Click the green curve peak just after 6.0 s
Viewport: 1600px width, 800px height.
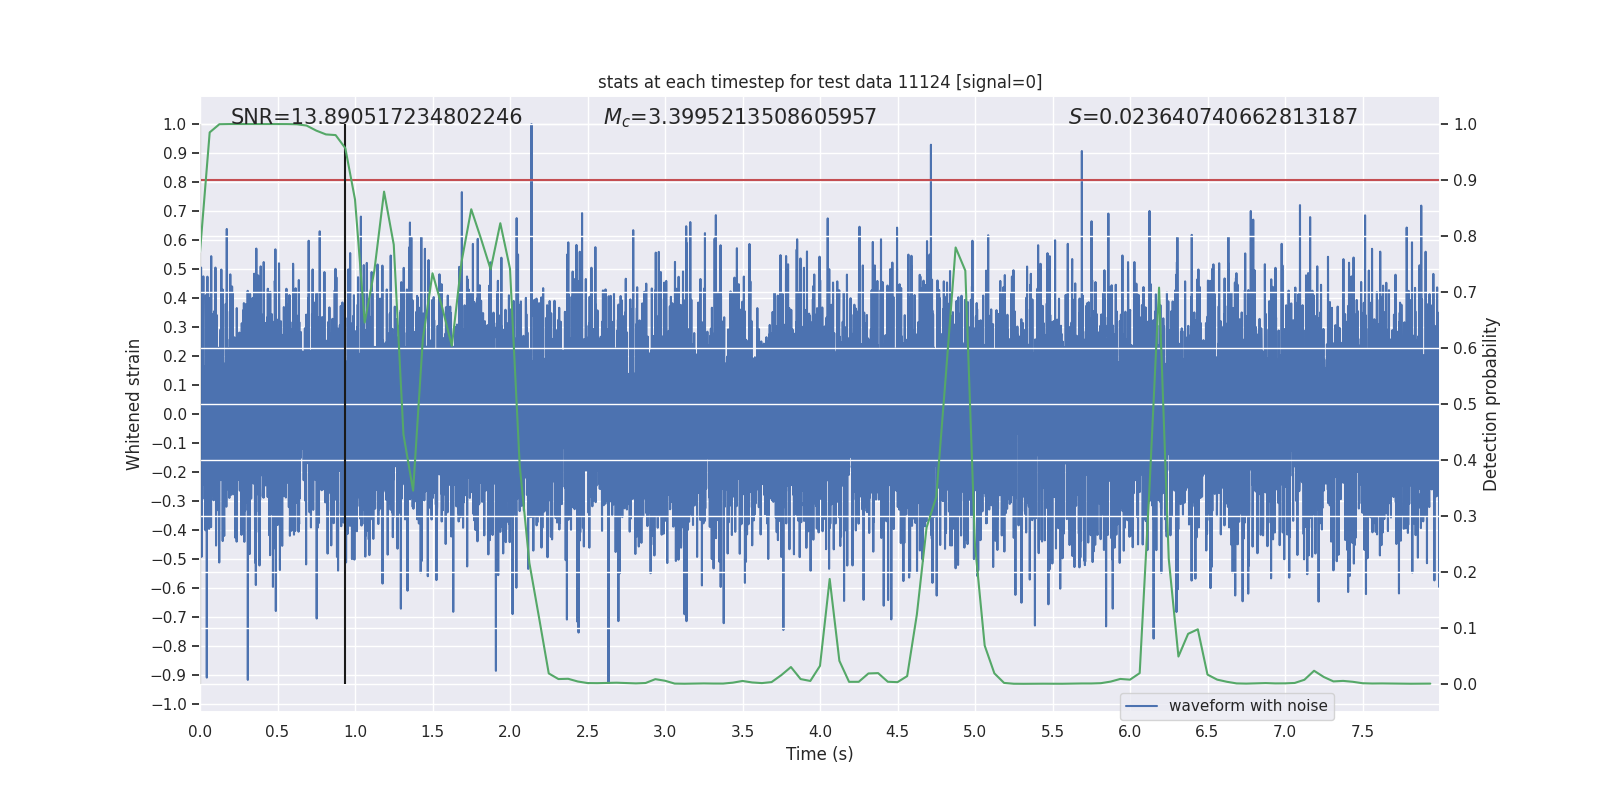1159,289
